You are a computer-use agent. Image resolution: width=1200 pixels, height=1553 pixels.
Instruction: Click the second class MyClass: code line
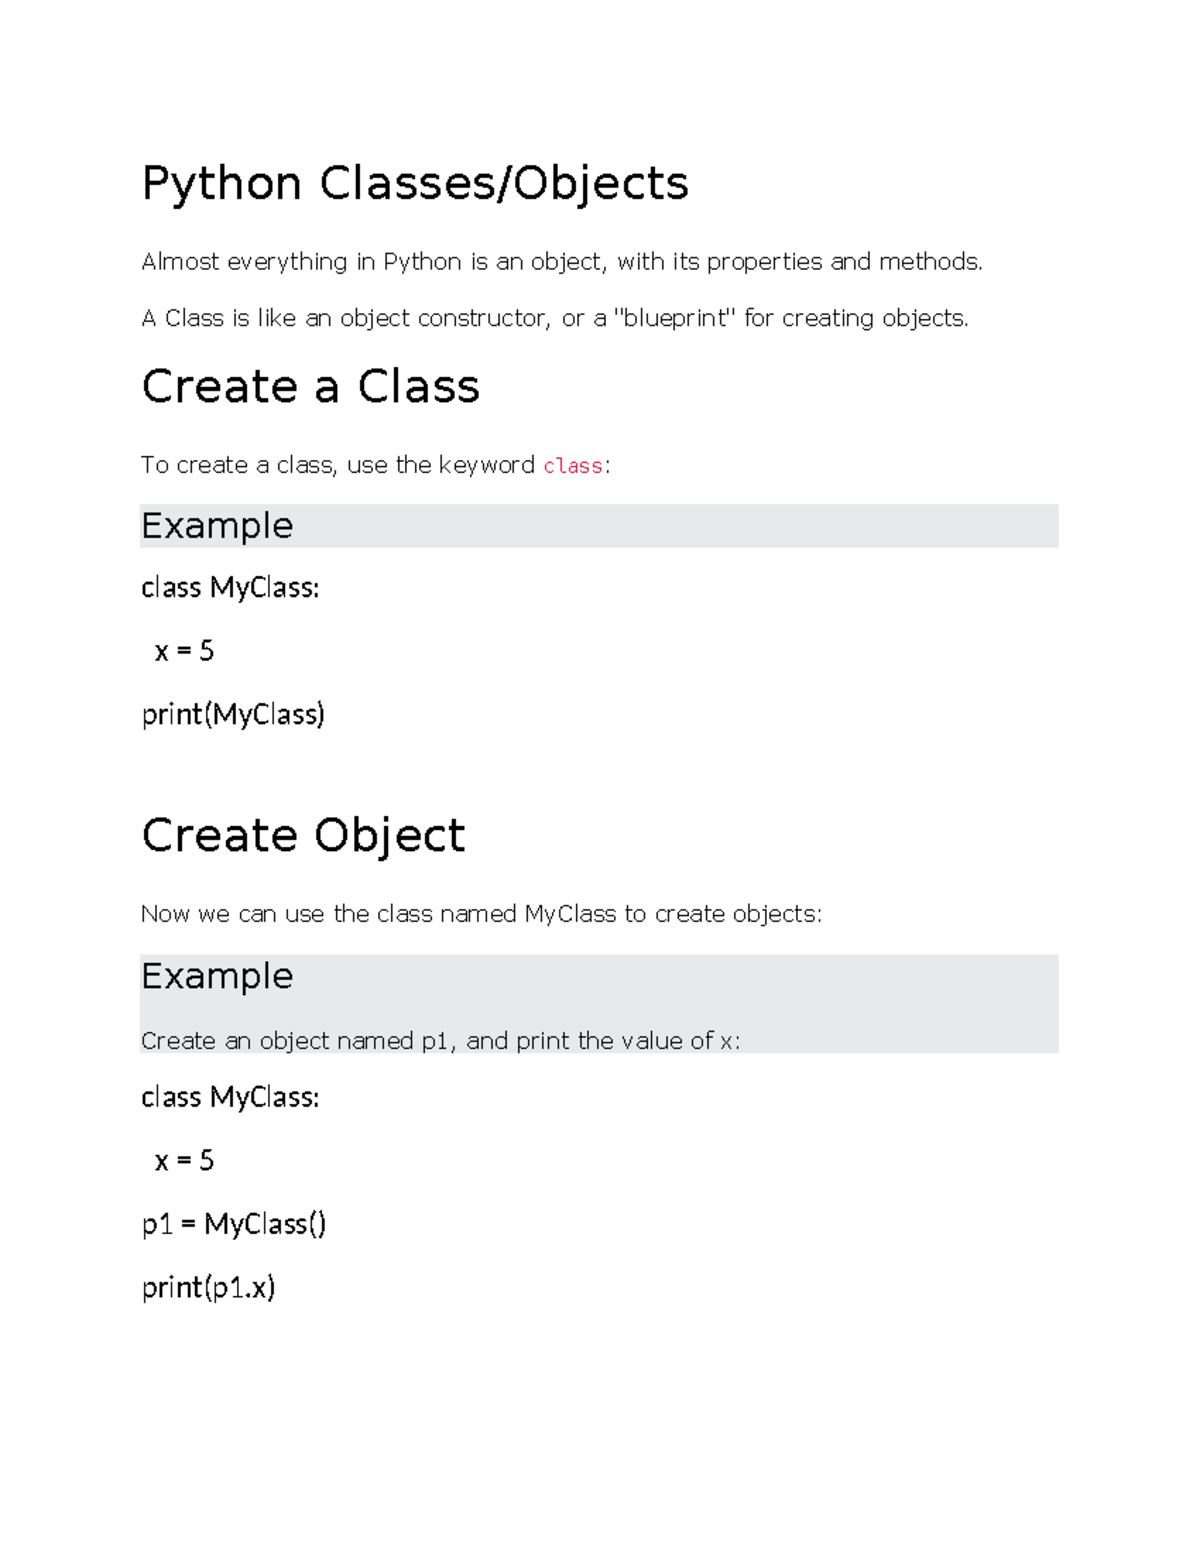point(230,1098)
